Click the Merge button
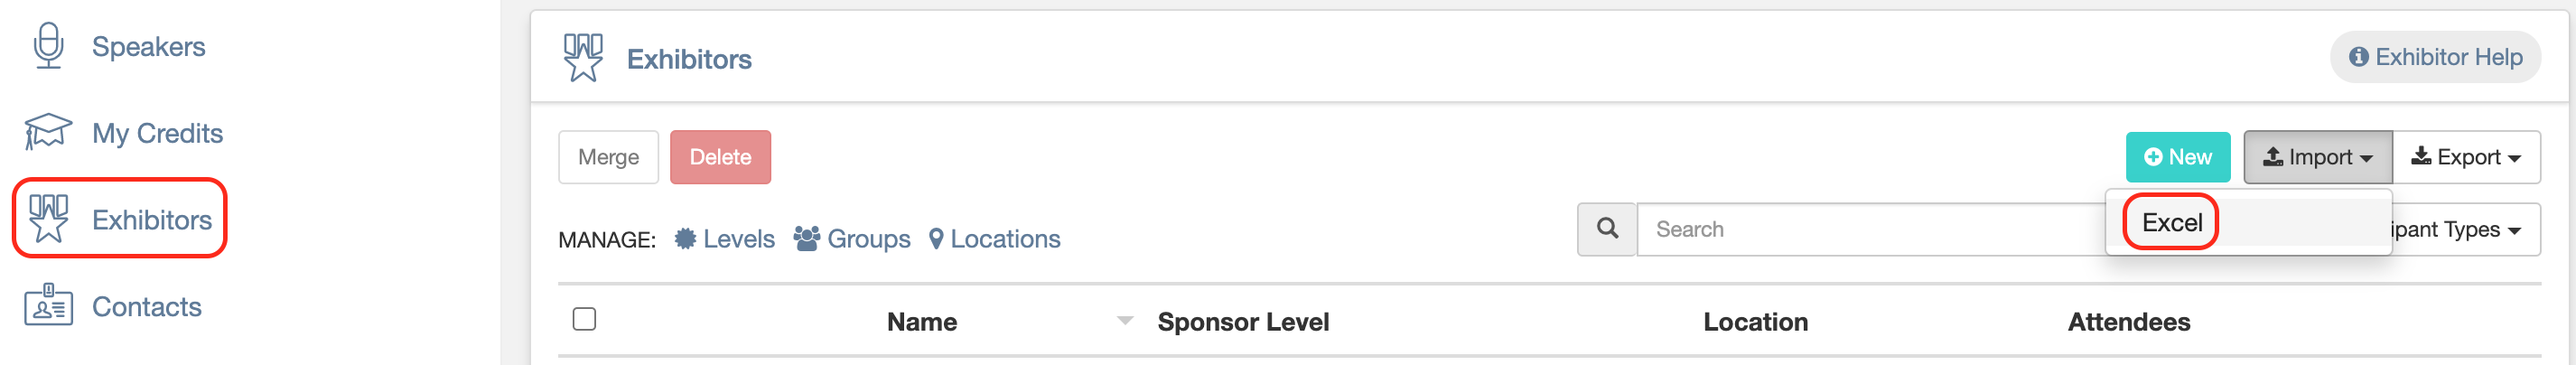This screenshot has height=365, width=2576. coord(608,157)
